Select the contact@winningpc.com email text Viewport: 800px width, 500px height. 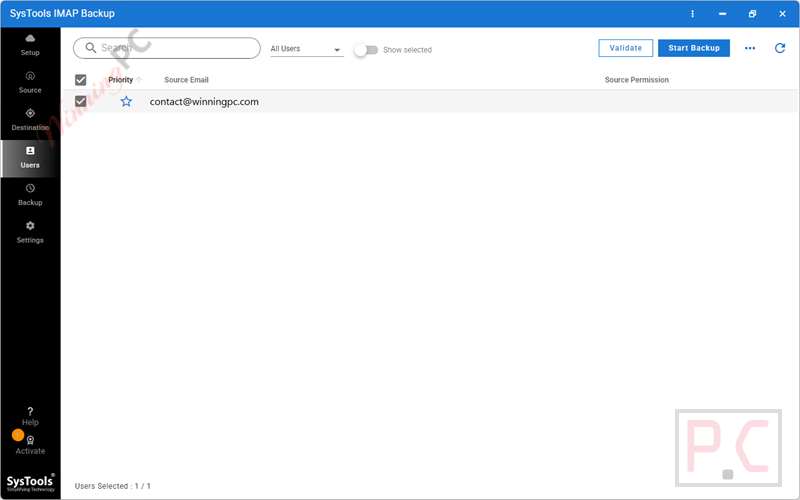204,102
